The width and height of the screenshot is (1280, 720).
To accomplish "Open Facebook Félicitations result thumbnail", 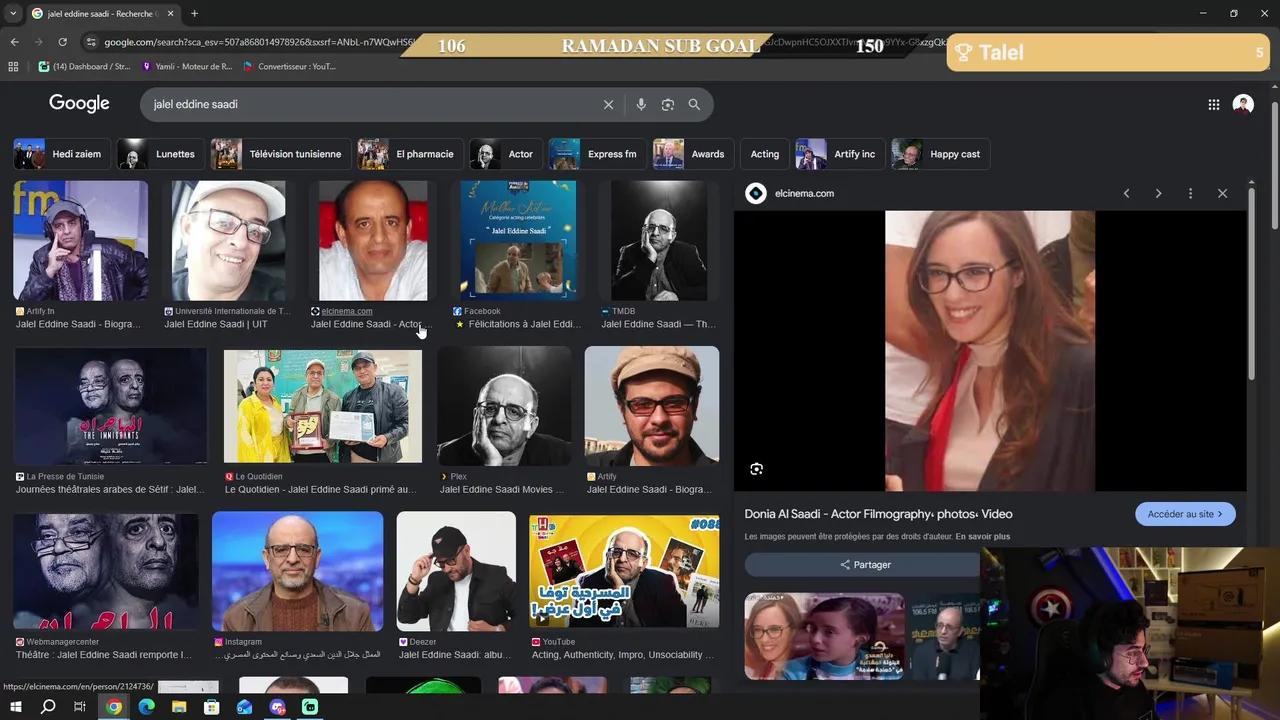I will coord(518,241).
